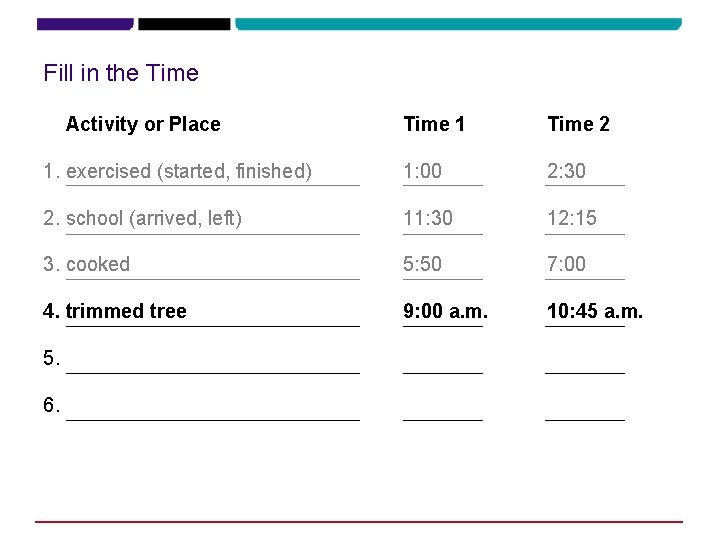Click the '10:45 a.m.' time entry
The height and width of the screenshot is (540, 720).
pos(595,311)
